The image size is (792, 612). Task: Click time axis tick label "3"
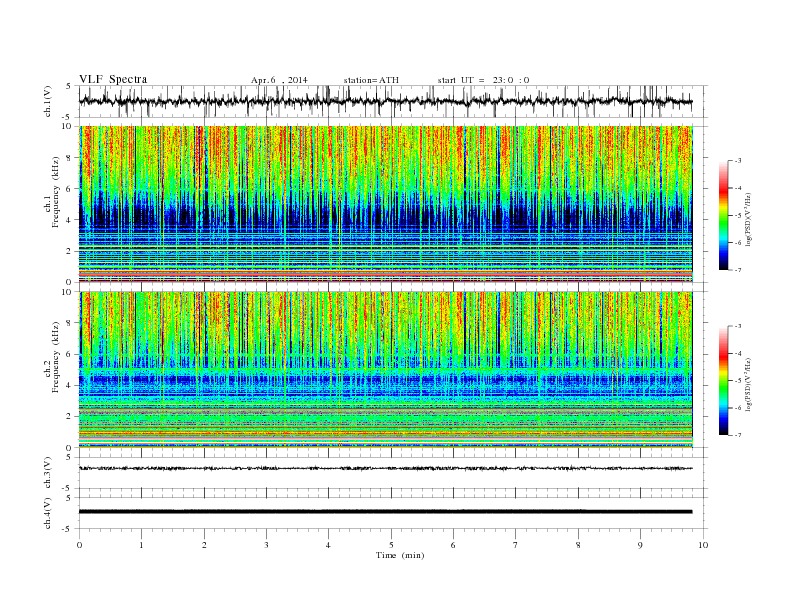tap(266, 545)
